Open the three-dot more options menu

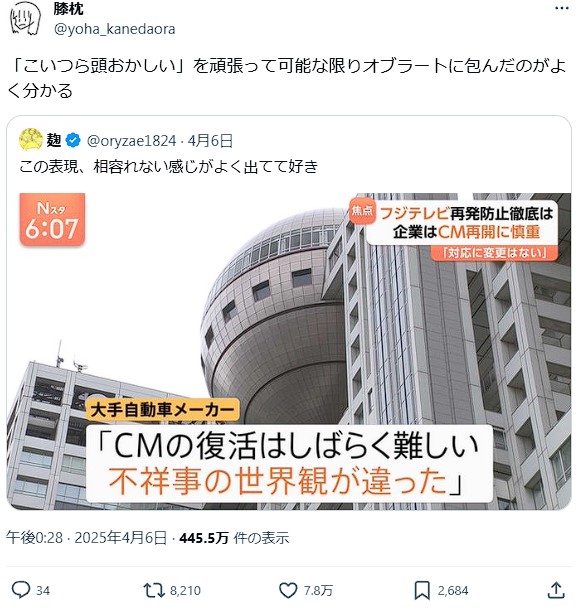pyautogui.click(x=561, y=9)
